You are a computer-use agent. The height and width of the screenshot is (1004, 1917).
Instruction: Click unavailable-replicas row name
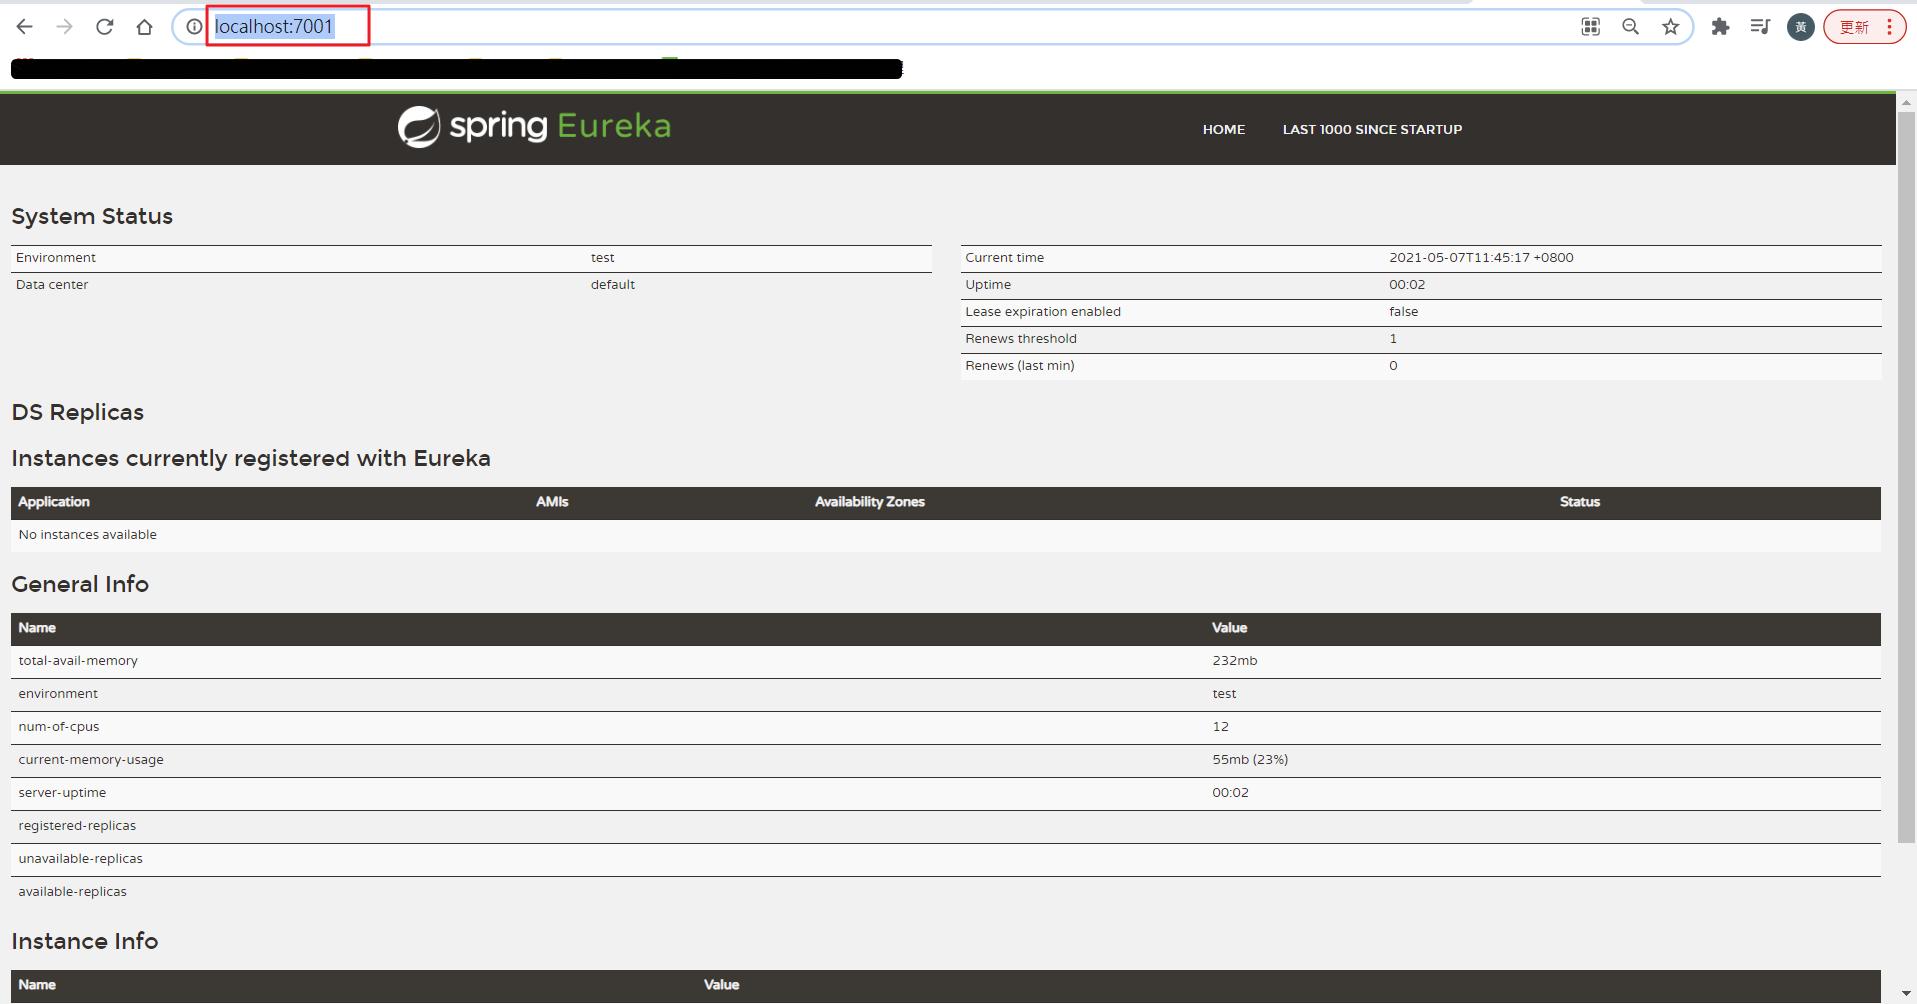pos(80,859)
